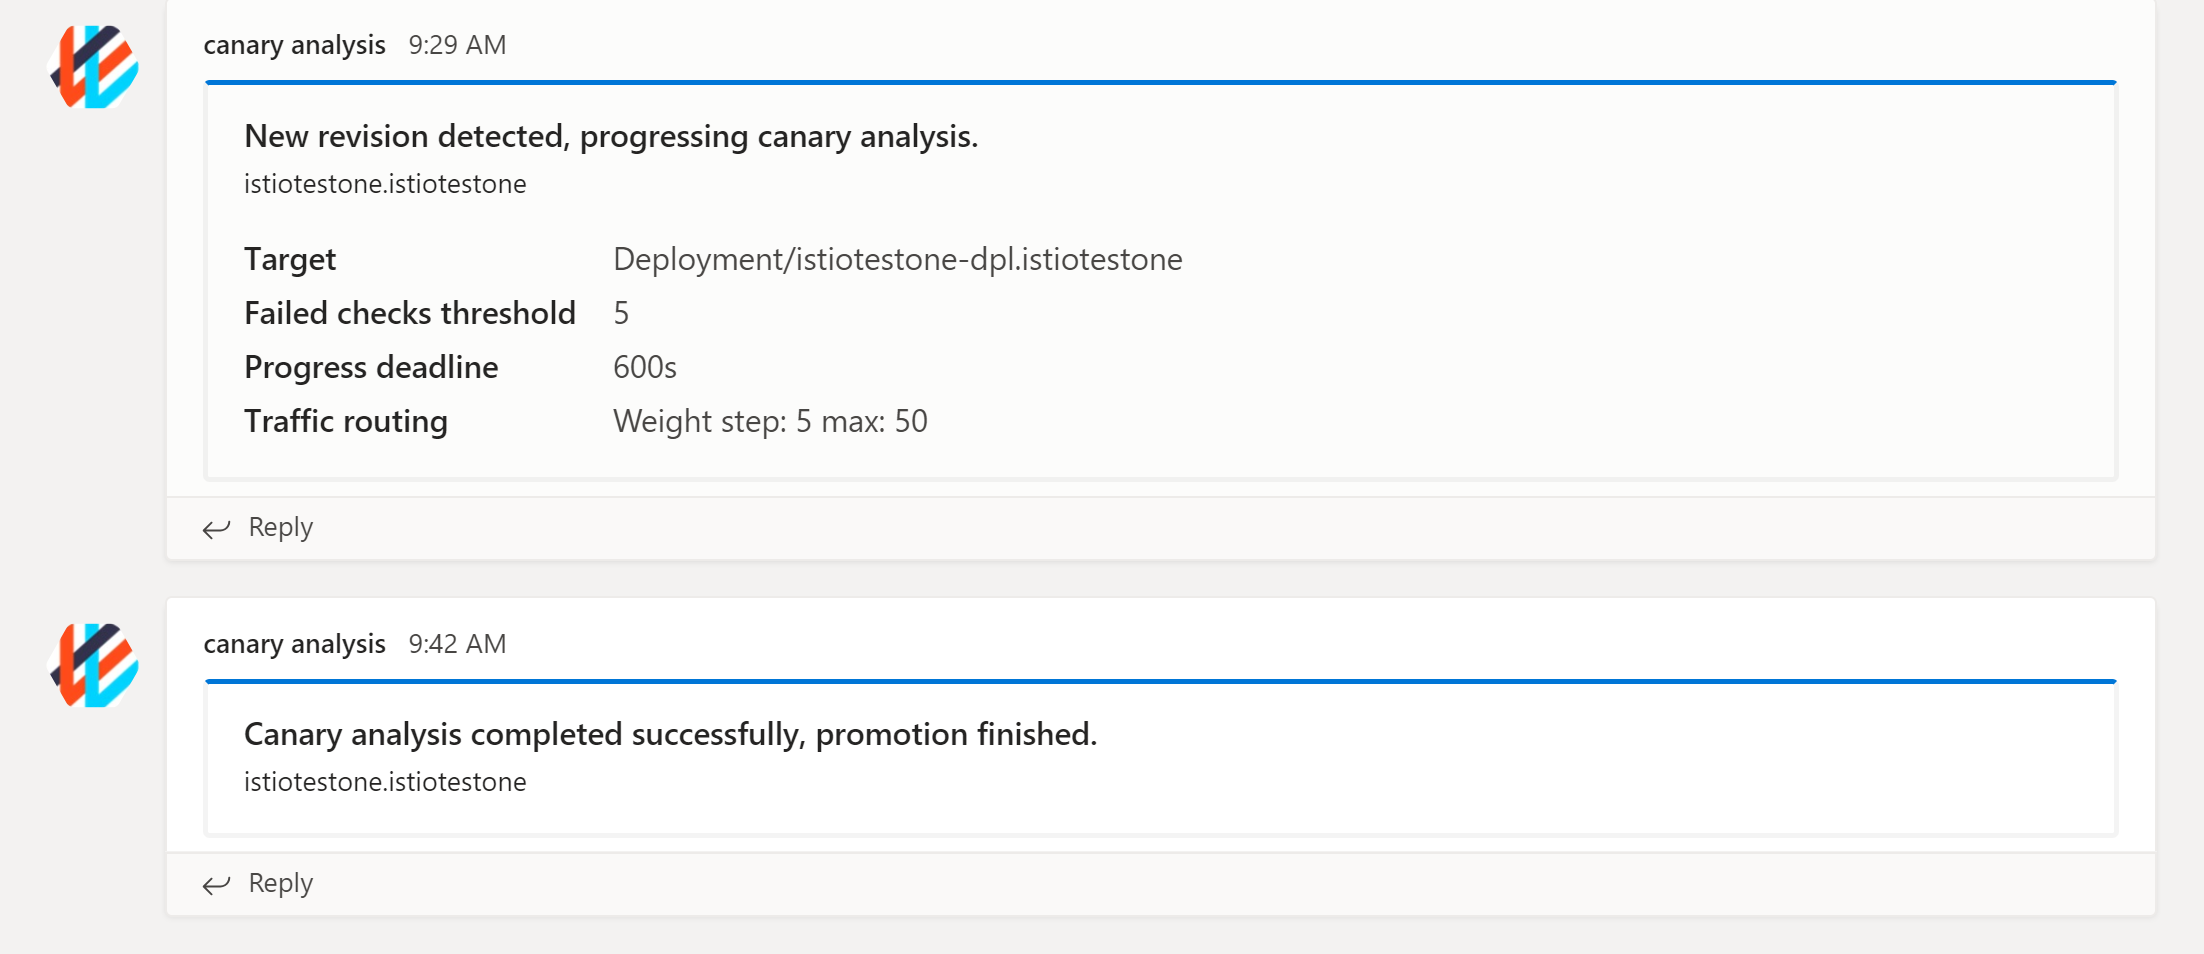Click the curved reply arrow under promotion message
Image resolution: width=2204 pixels, height=954 pixels.
[217, 884]
